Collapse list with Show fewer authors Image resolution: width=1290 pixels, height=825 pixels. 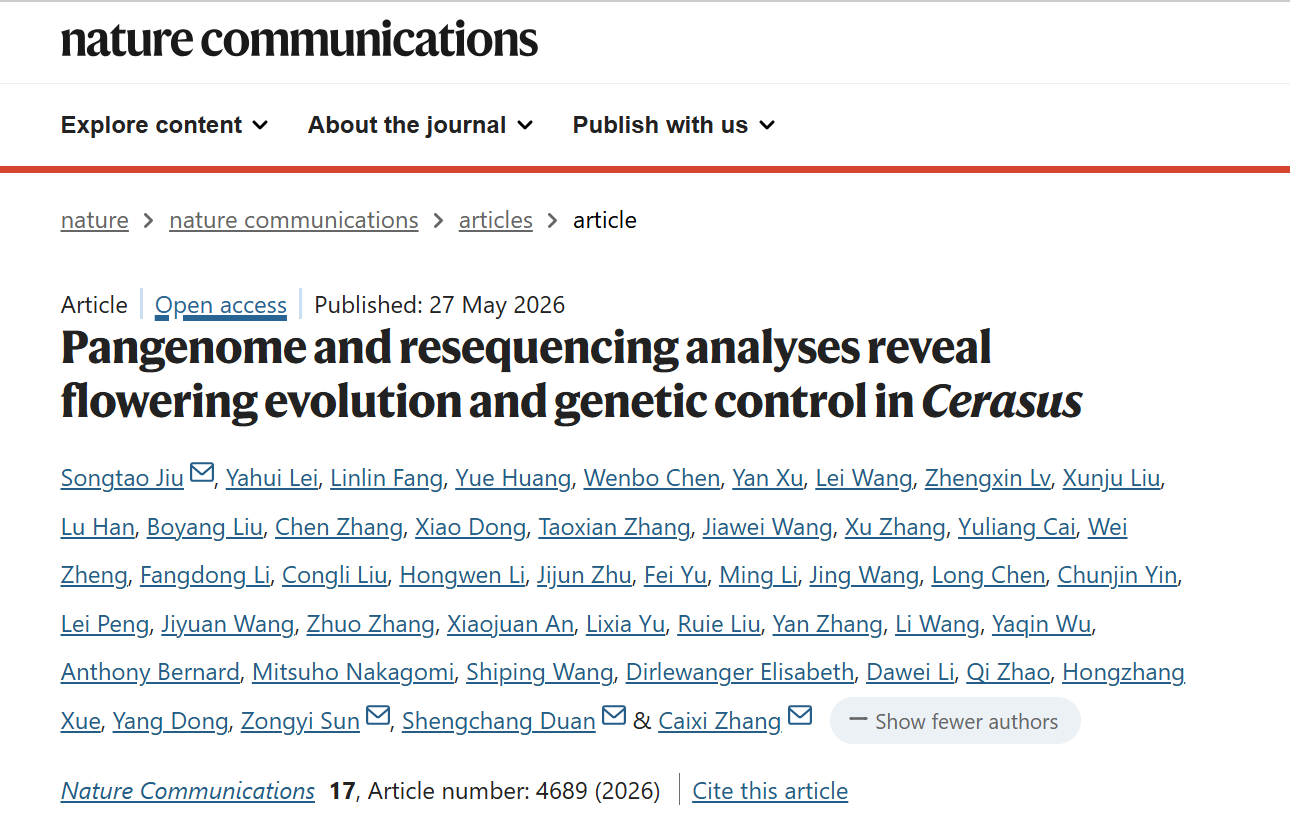[955, 721]
